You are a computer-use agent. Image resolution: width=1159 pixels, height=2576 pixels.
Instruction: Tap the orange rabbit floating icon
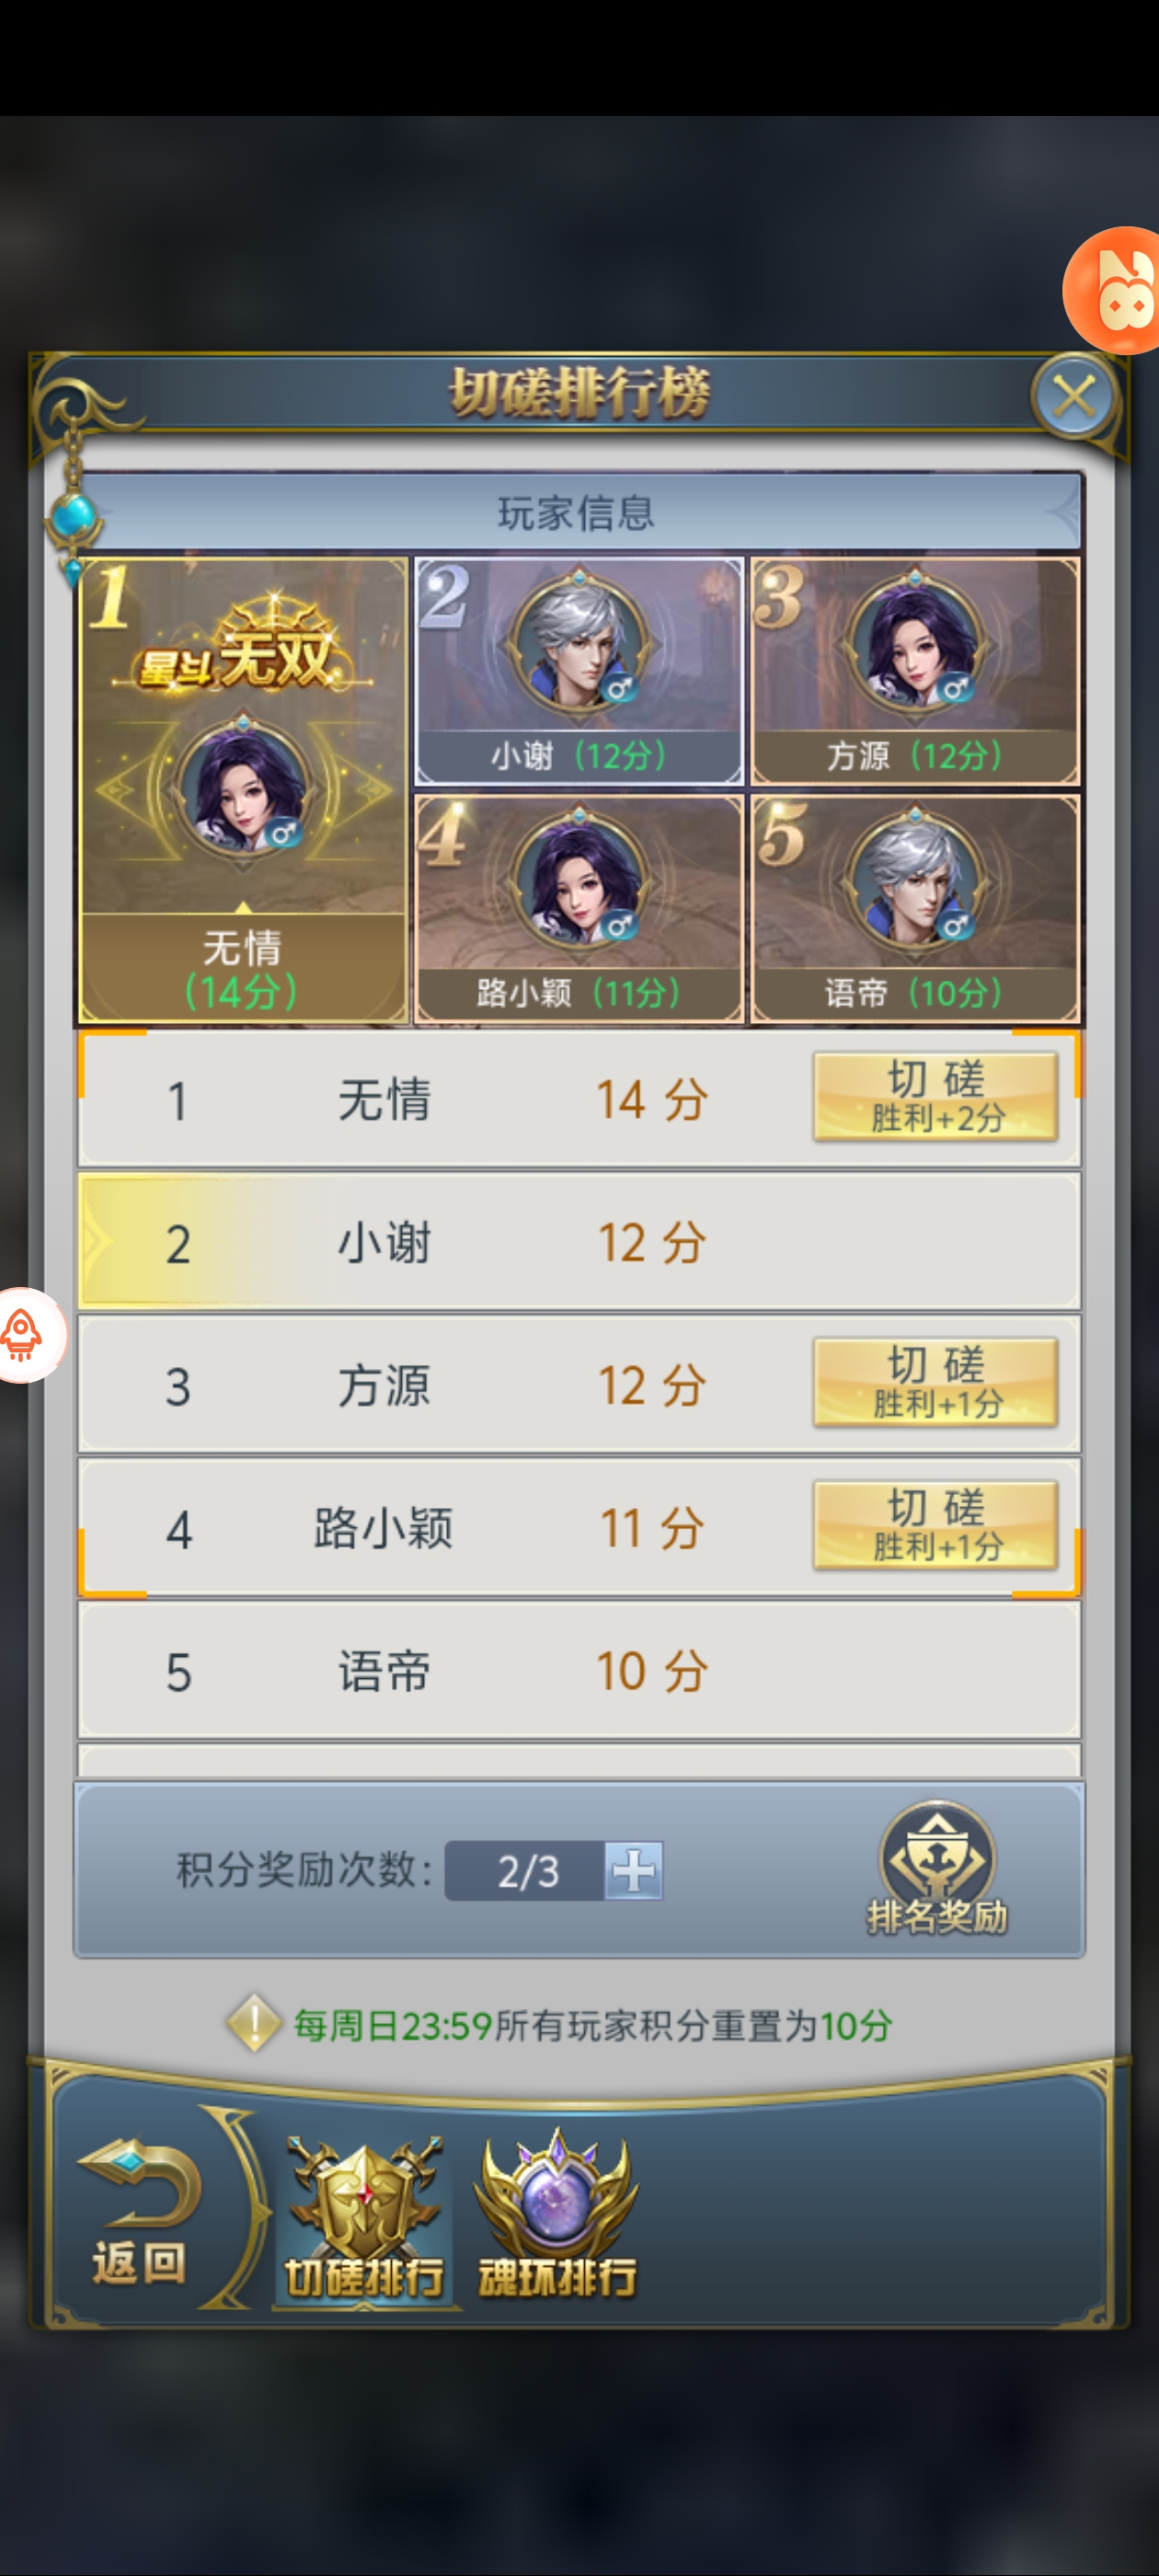[1112, 291]
